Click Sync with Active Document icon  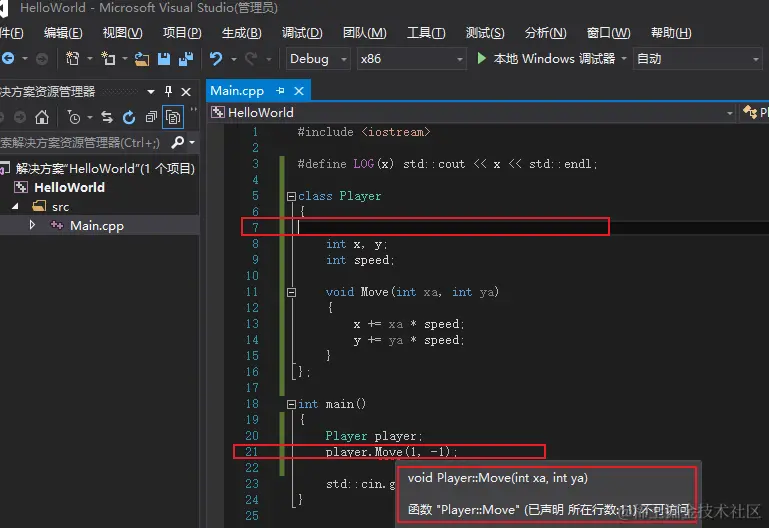point(107,117)
